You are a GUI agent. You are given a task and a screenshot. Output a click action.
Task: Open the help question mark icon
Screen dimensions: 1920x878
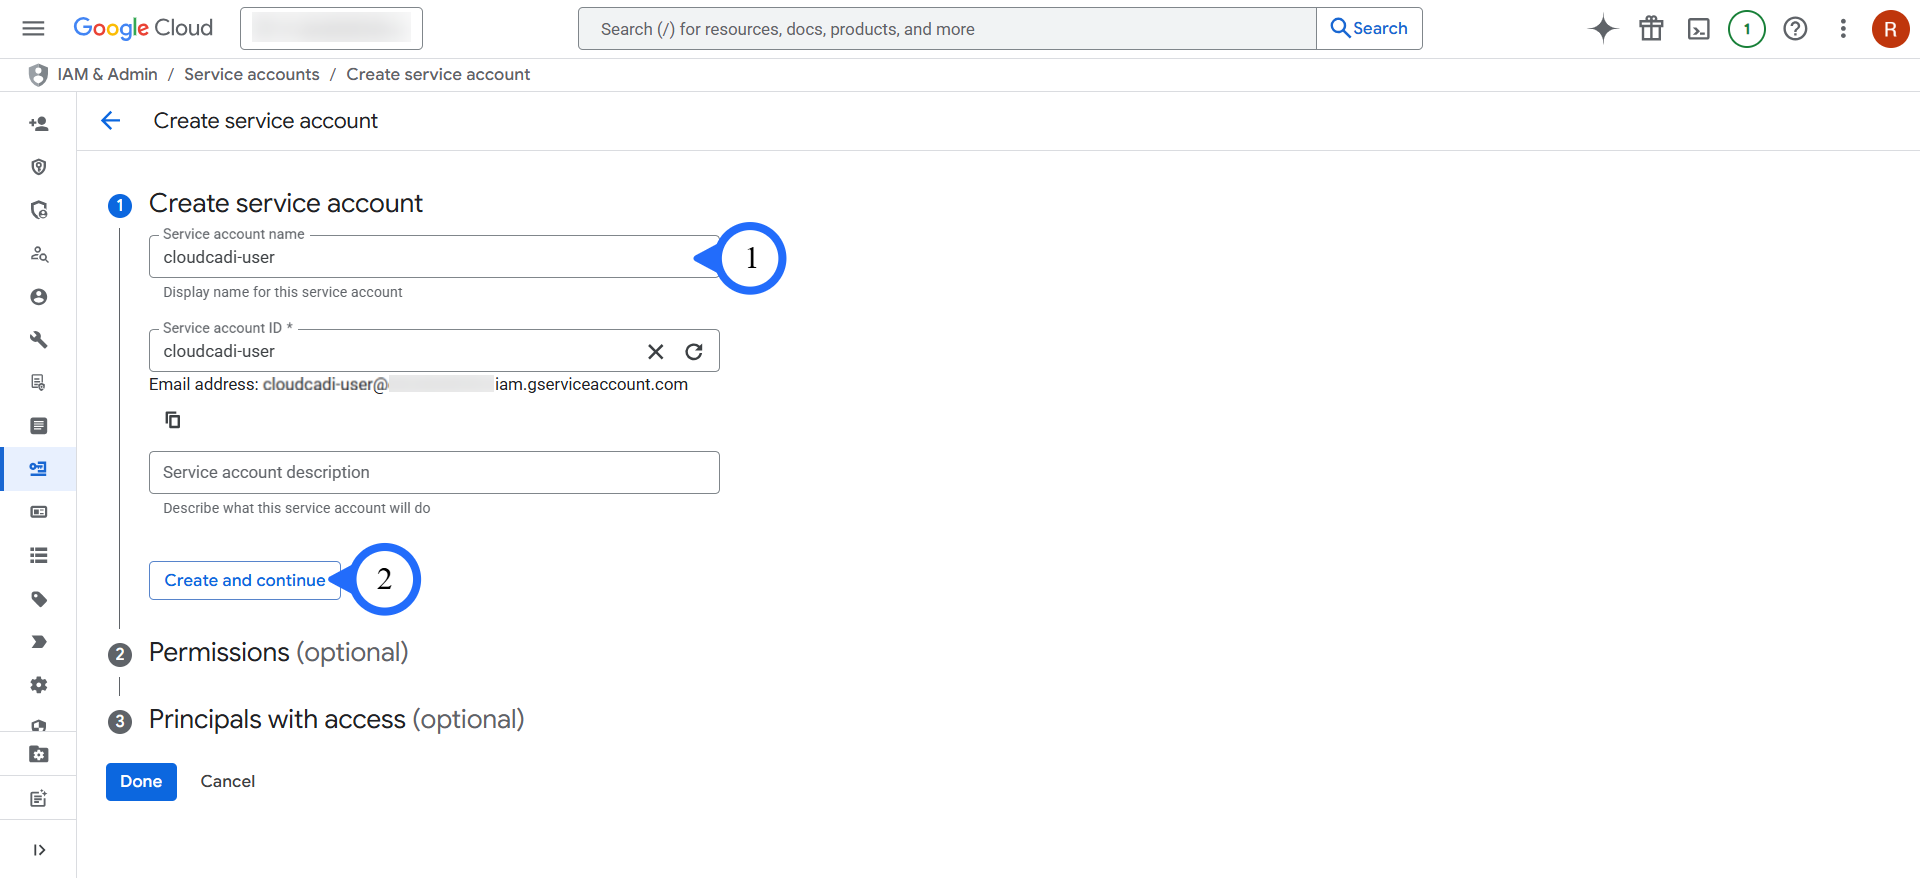tap(1795, 29)
